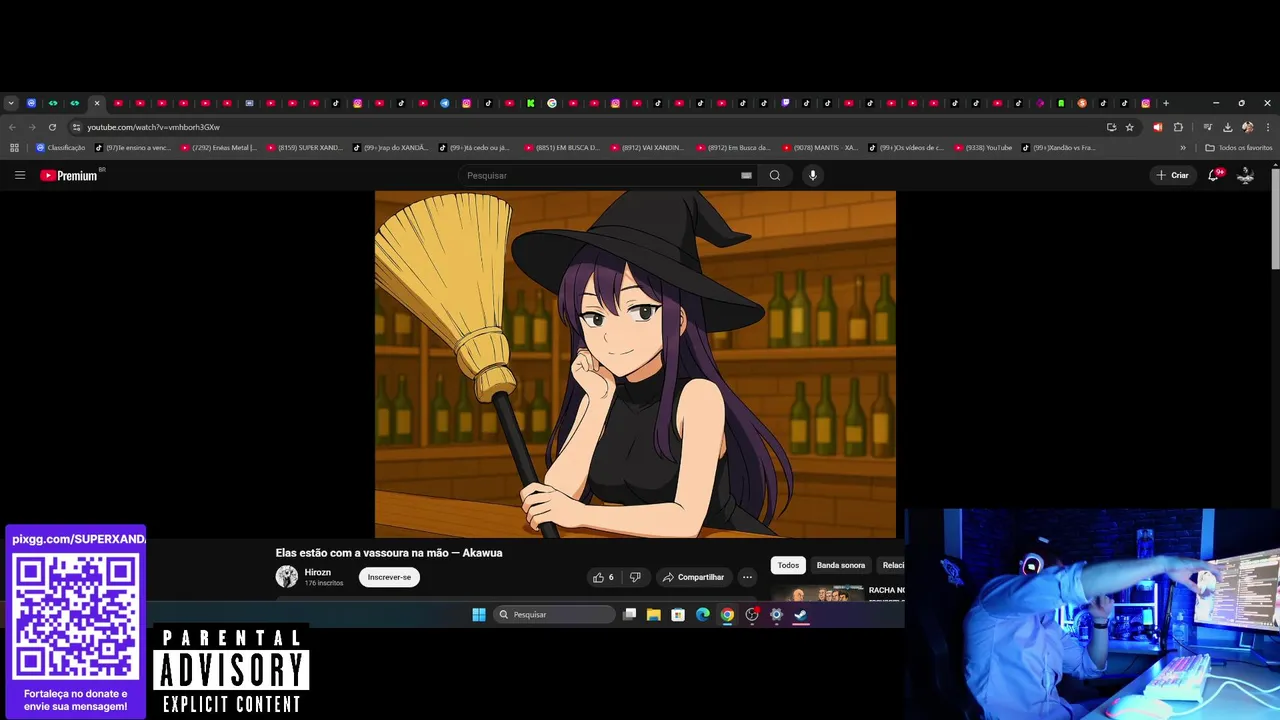Screen dimensions: 1280x720
Task: Open the VAI XANDIN bookmark
Action: click(x=647, y=148)
